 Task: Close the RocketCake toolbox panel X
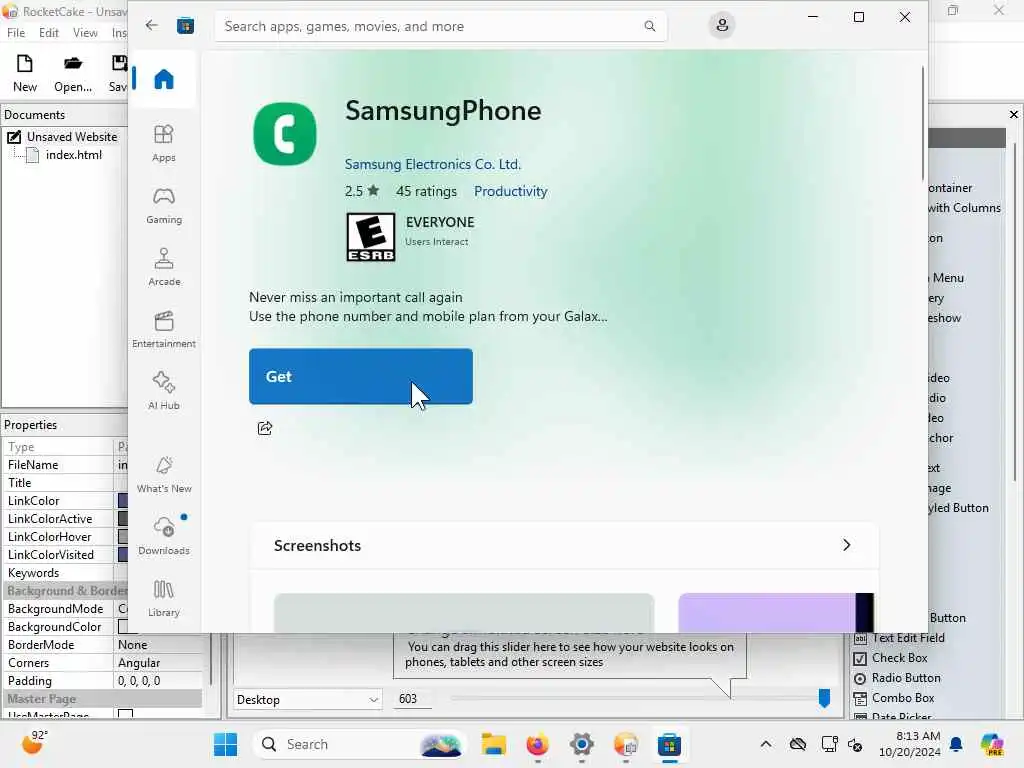(1014, 114)
